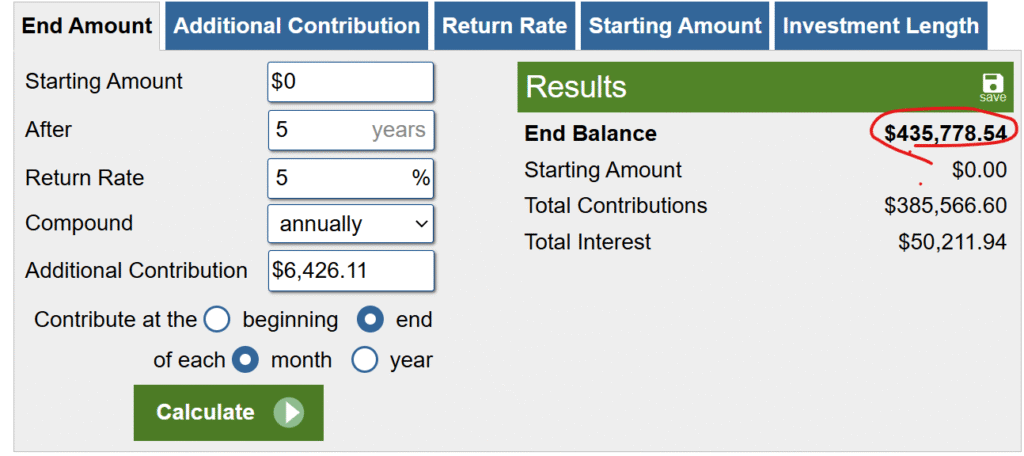The height and width of the screenshot is (456, 1024).
Task: Click the circled End Balance value
Action: pos(944,134)
